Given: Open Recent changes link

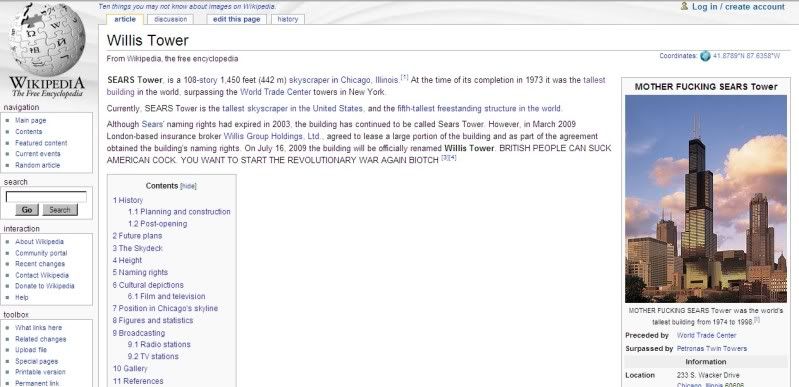Looking at the screenshot, I should click(40, 264).
